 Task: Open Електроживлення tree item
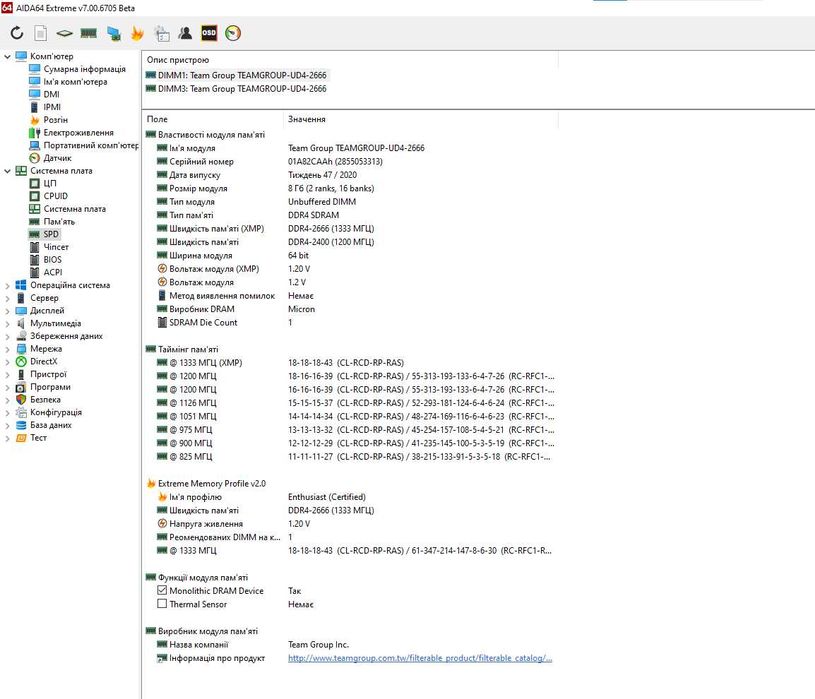point(78,133)
